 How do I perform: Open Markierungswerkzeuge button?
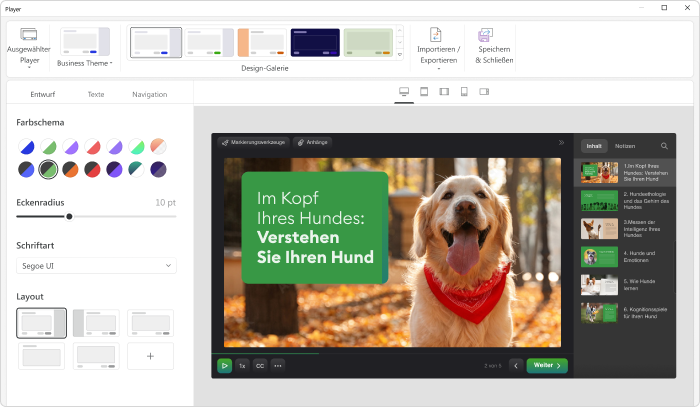pos(254,143)
